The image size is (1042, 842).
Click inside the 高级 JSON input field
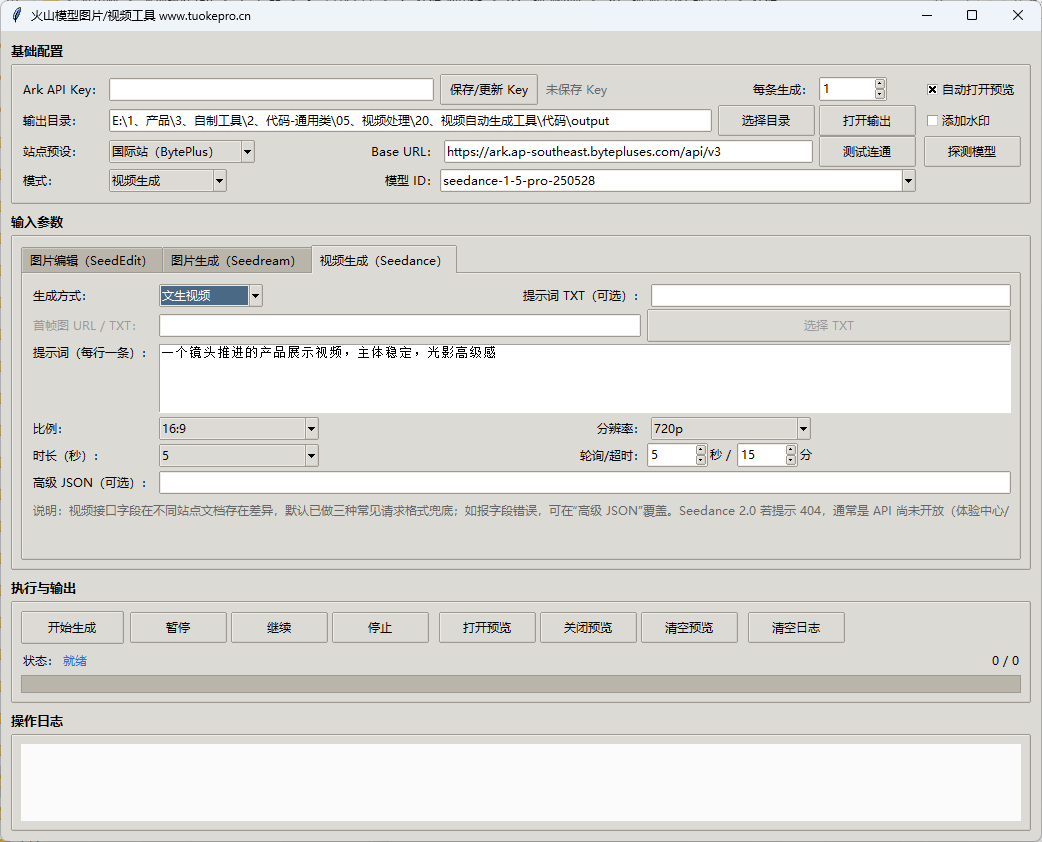tap(584, 483)
